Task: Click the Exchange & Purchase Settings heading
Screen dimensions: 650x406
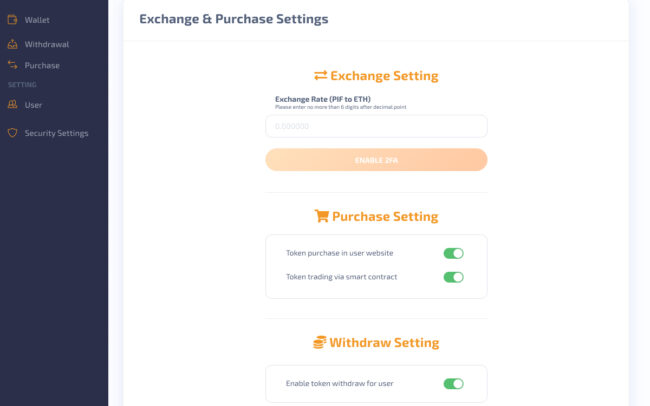Action: click(233, 19)
